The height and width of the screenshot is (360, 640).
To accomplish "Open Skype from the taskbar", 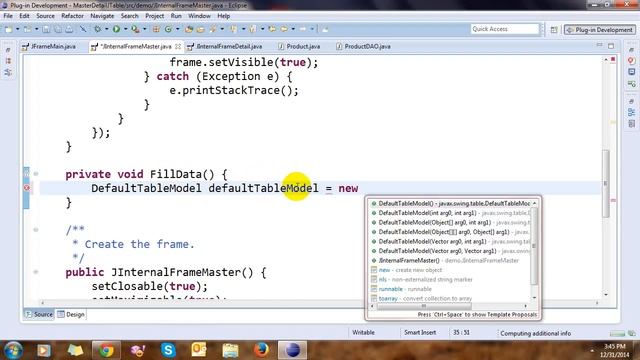I will (168, 350).
